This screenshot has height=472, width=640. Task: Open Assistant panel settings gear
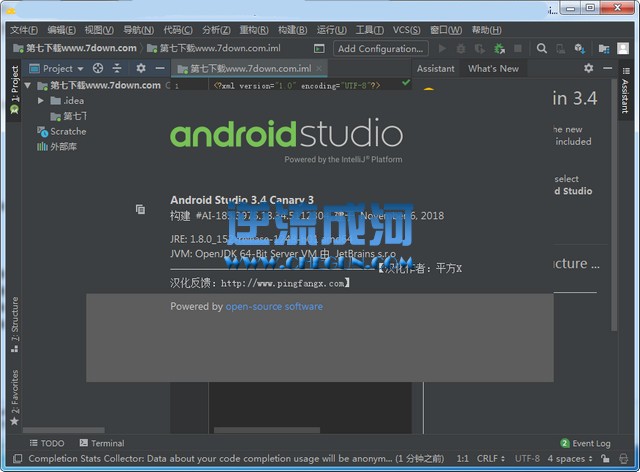point(589,68)
